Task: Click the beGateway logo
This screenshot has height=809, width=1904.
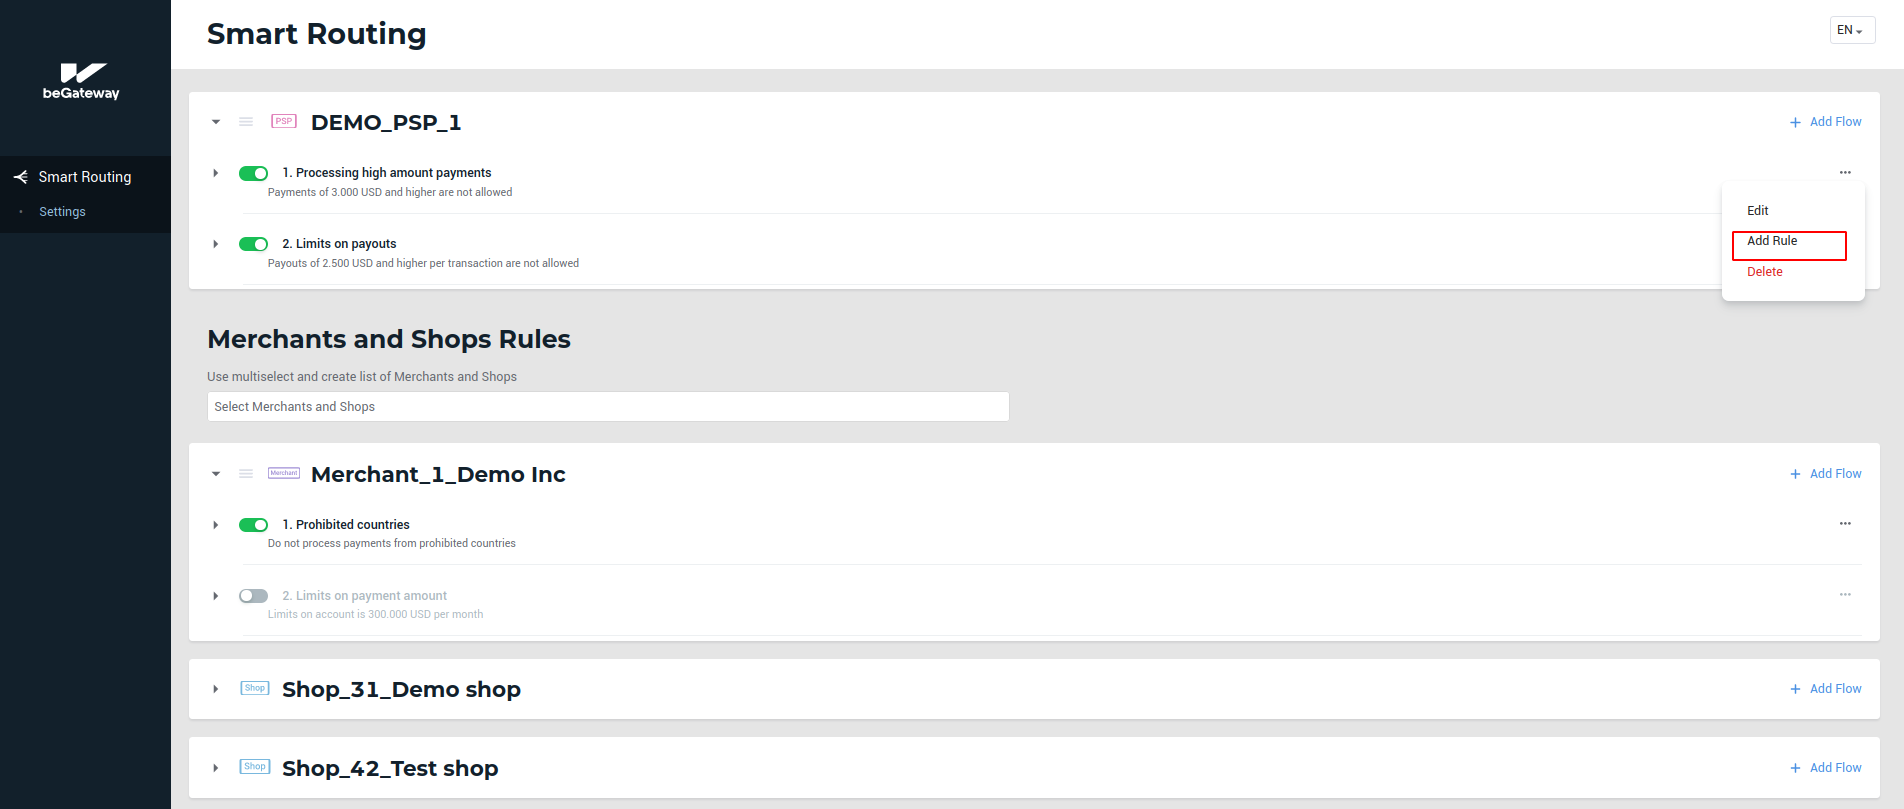Action: pyautogui.click(x=81, y=81)
